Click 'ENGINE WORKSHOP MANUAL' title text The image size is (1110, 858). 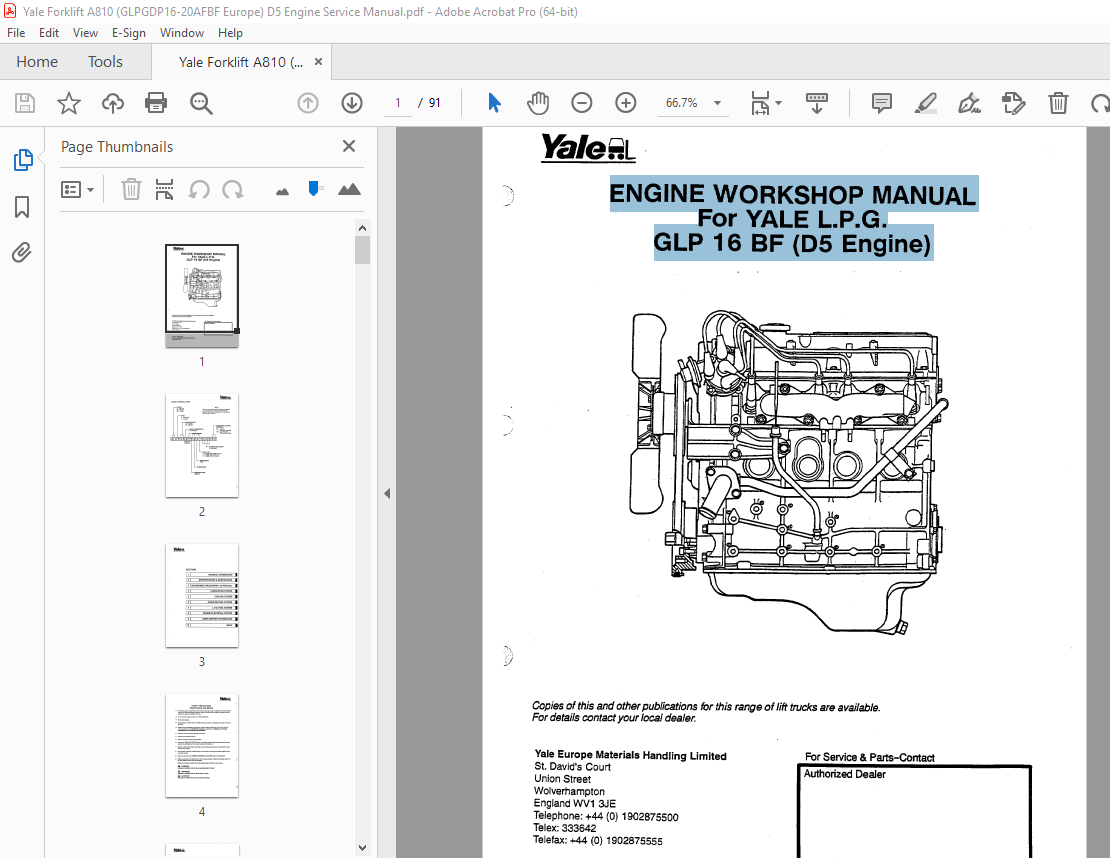point(793,194)
